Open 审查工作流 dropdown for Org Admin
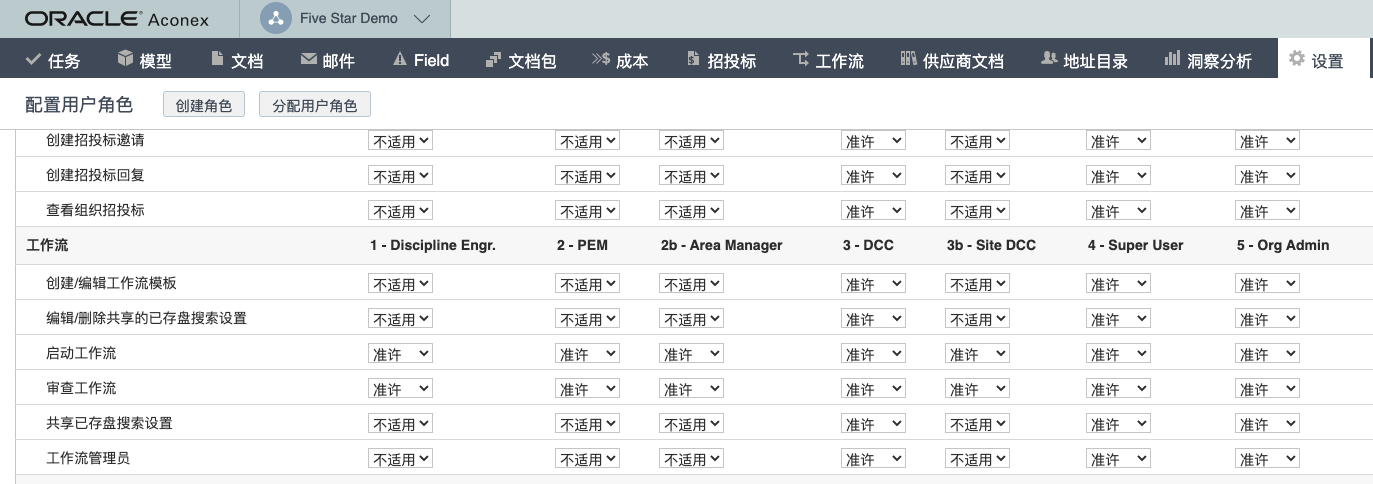The image size is (1373, 484). pos(1267,388)
